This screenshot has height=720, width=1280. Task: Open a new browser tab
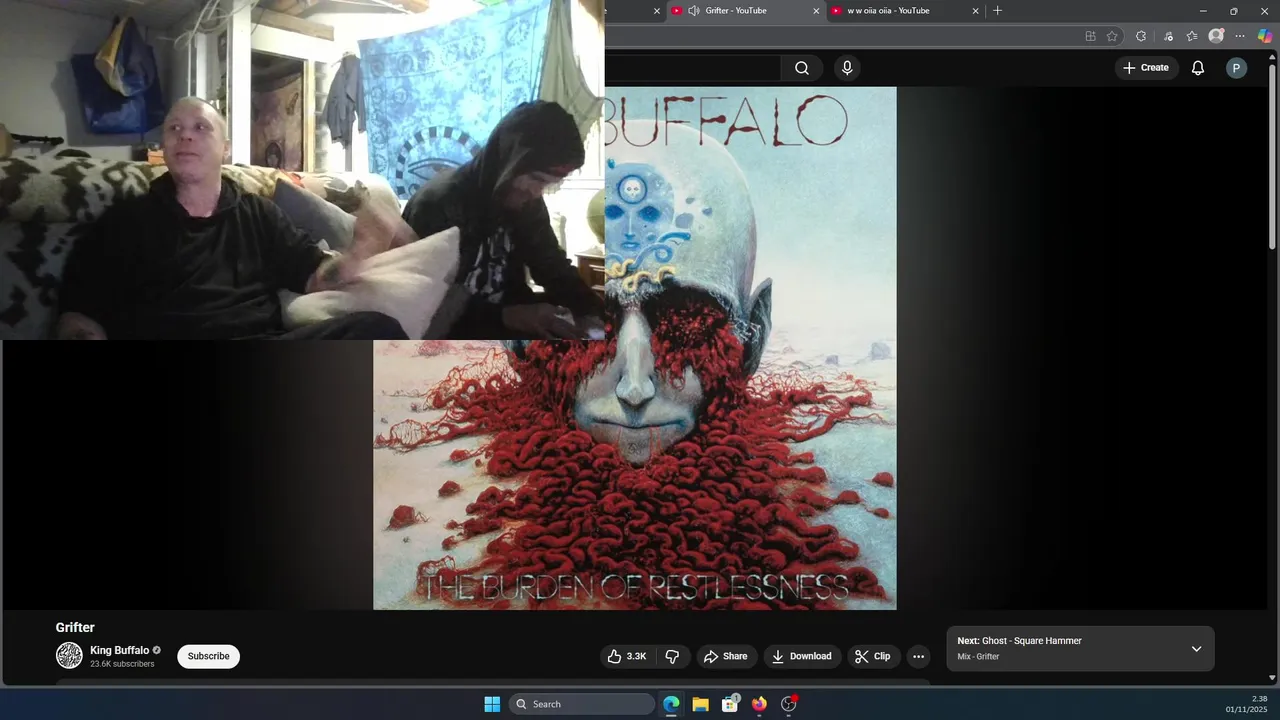(997, 11)
